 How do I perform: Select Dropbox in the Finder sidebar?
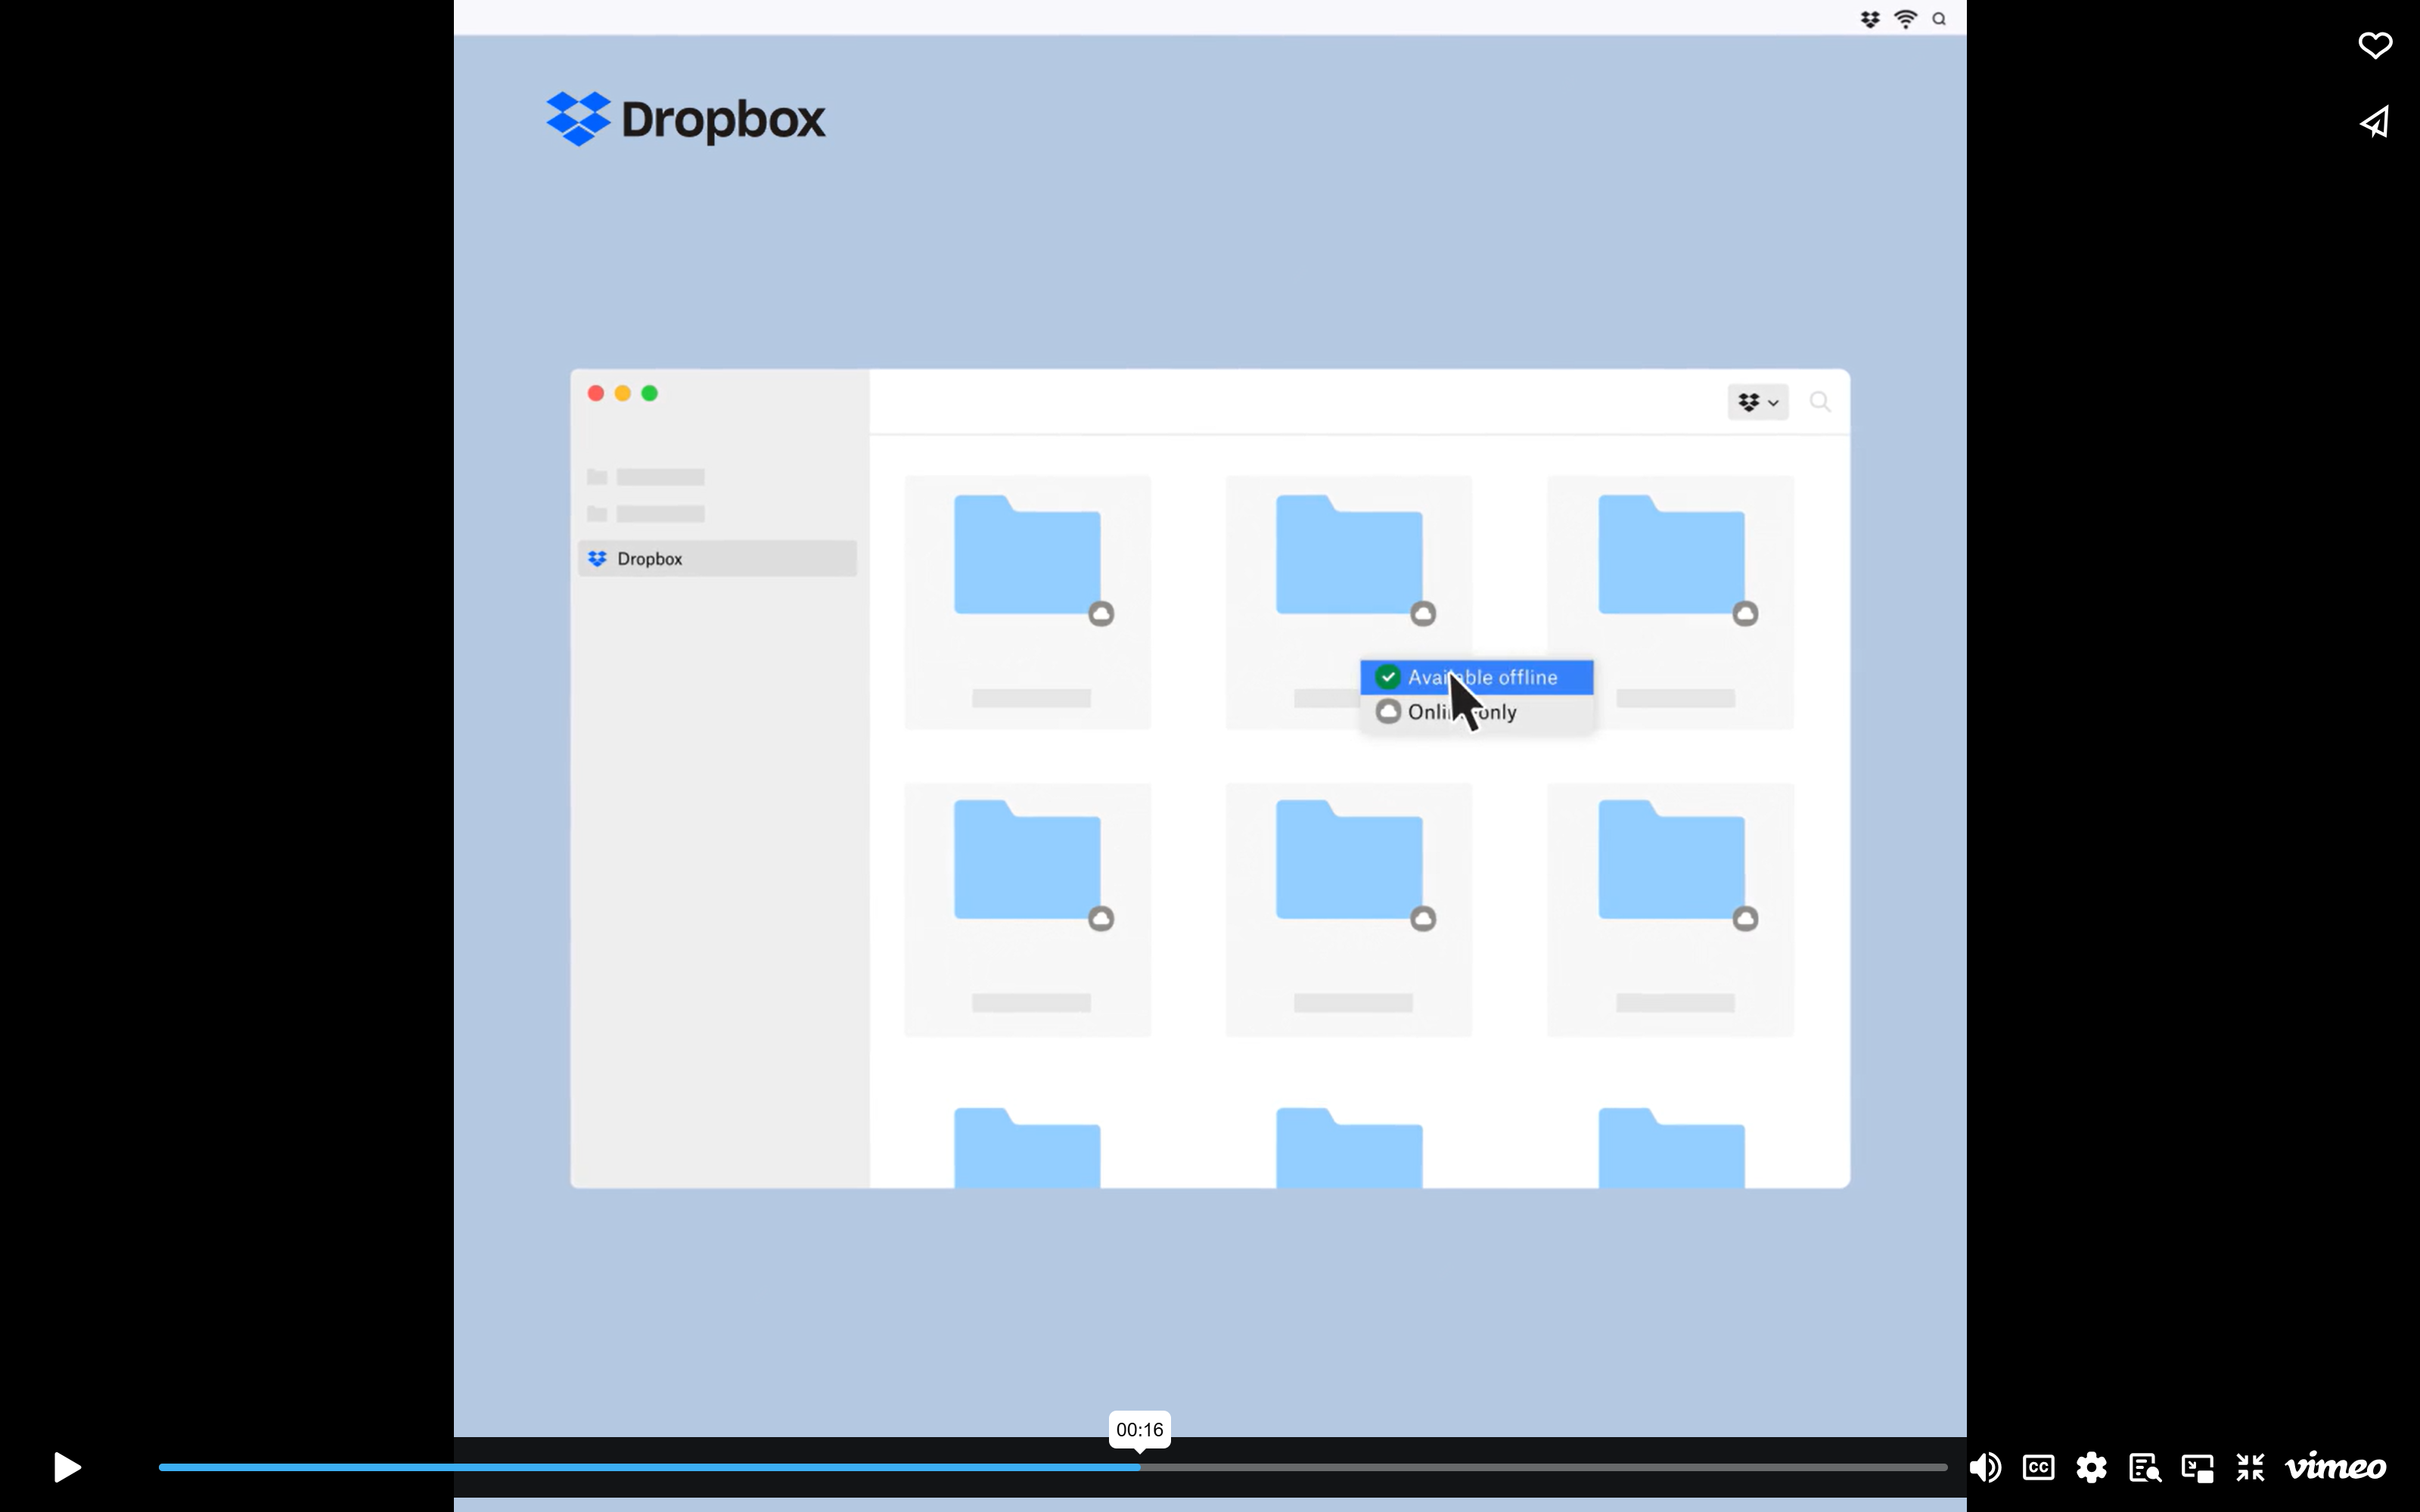point(717,558)
